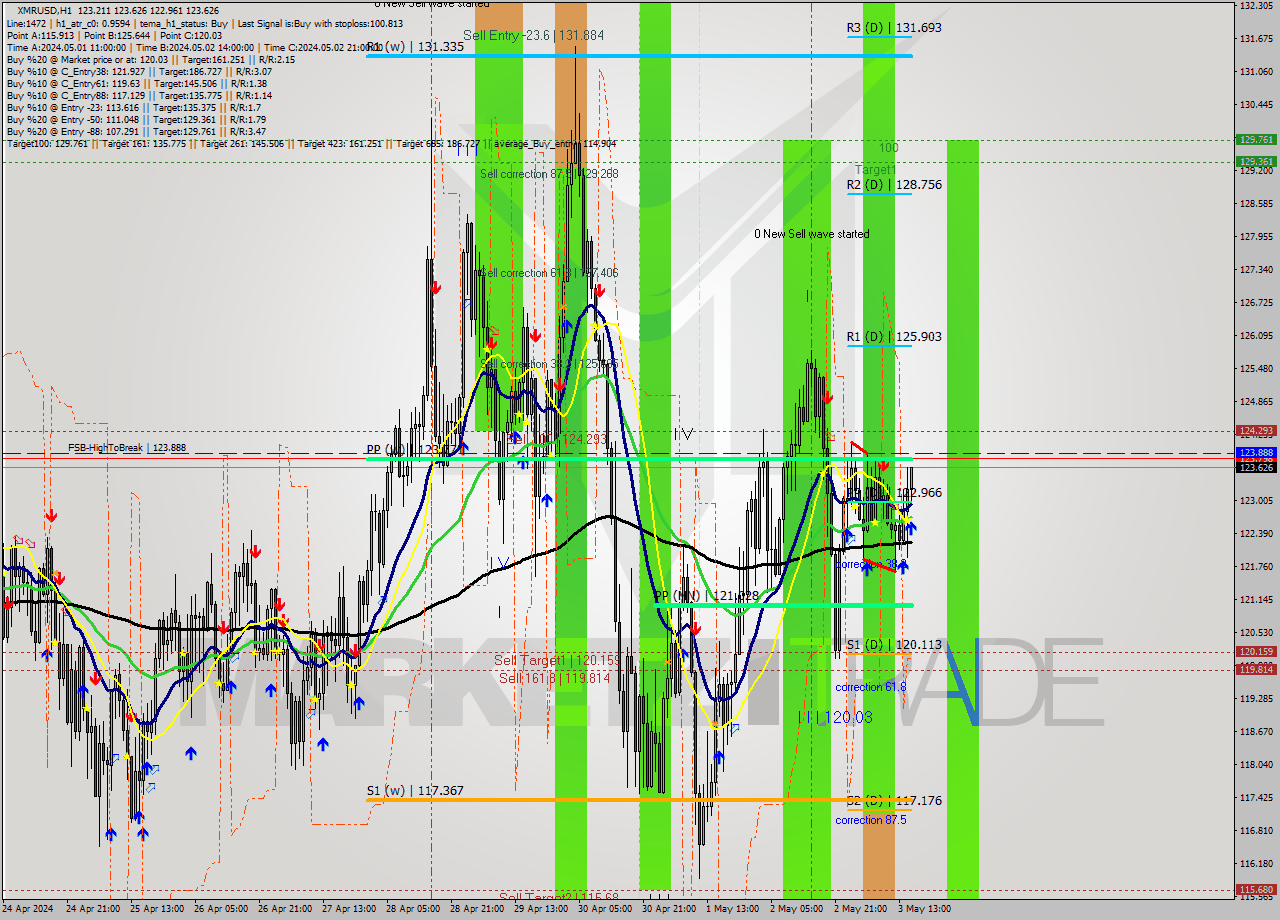
Task: Click the '3 May 13:00' time axis label
Action: 923,910
